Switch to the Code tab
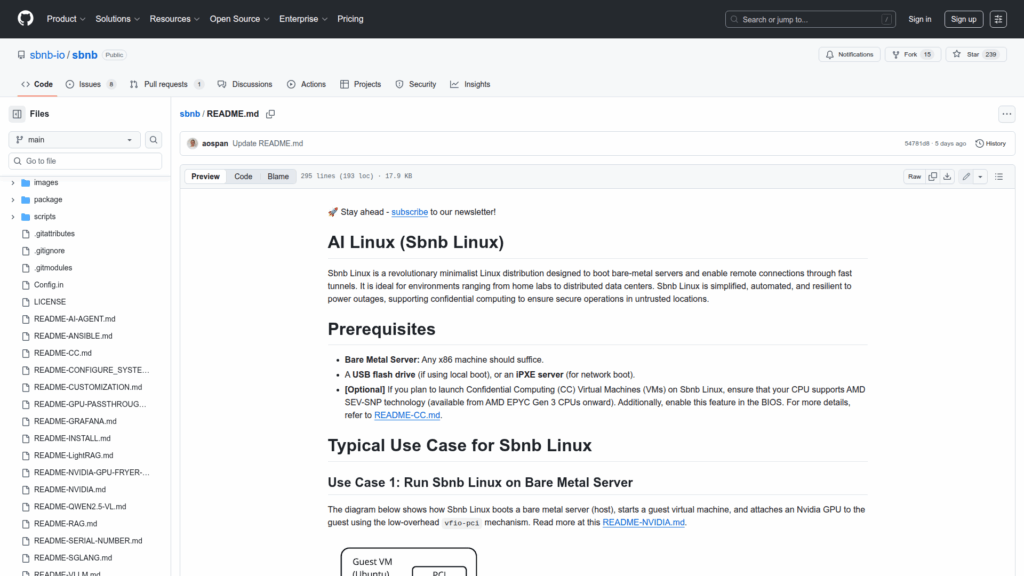Screen dimensions: 1024x576 [x=37, y=84]
